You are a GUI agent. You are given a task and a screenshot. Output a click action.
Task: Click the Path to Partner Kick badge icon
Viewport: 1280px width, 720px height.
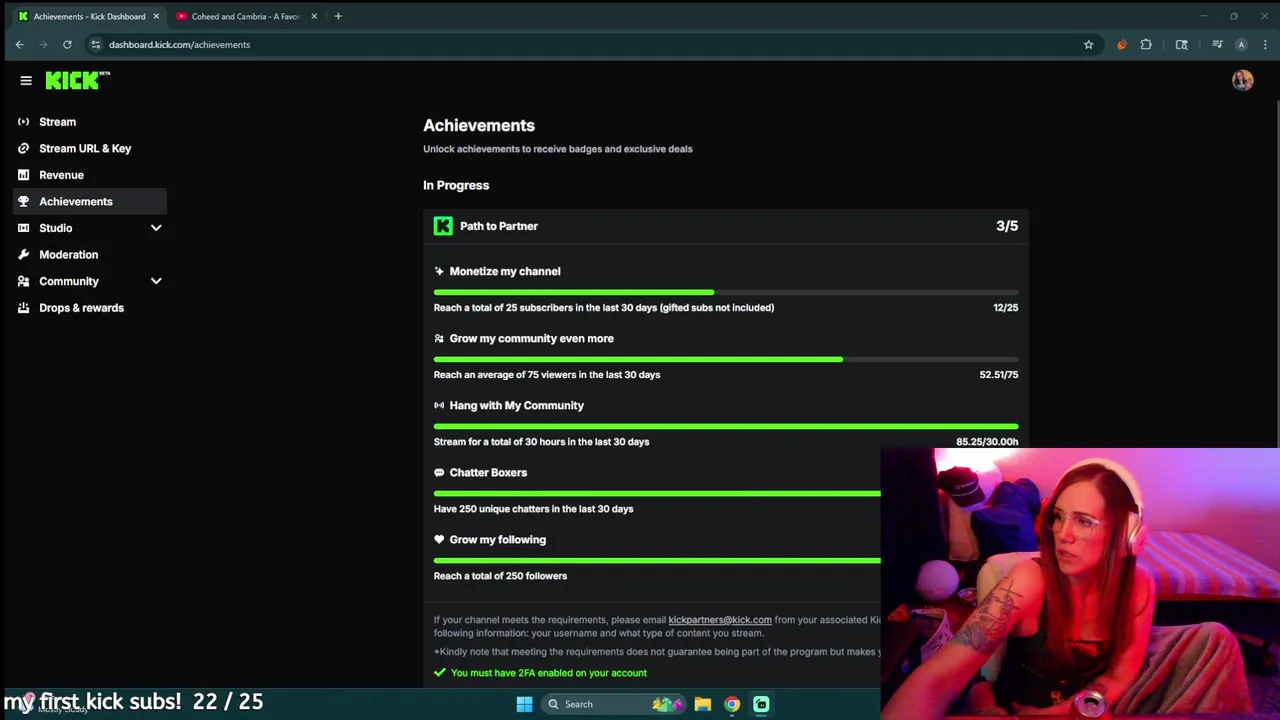click(x=443, y=226)
